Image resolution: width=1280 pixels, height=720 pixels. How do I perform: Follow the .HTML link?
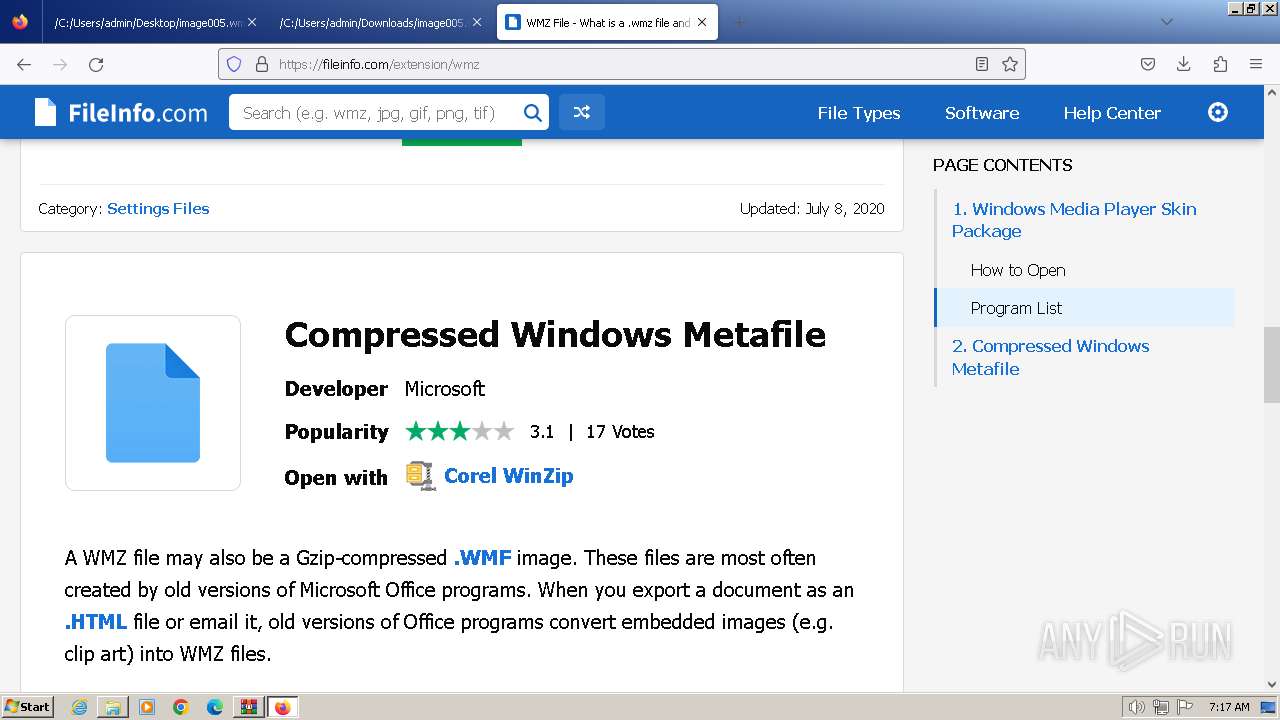point(96,622)
